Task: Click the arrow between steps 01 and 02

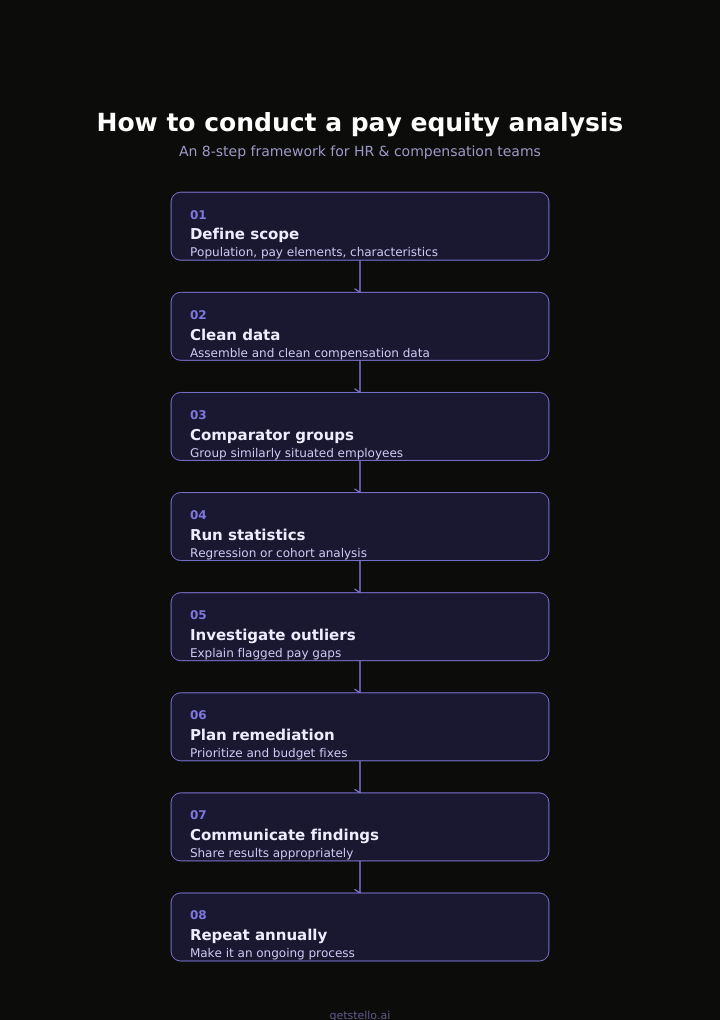Action: pyautogui.click(x=359, y=276)
